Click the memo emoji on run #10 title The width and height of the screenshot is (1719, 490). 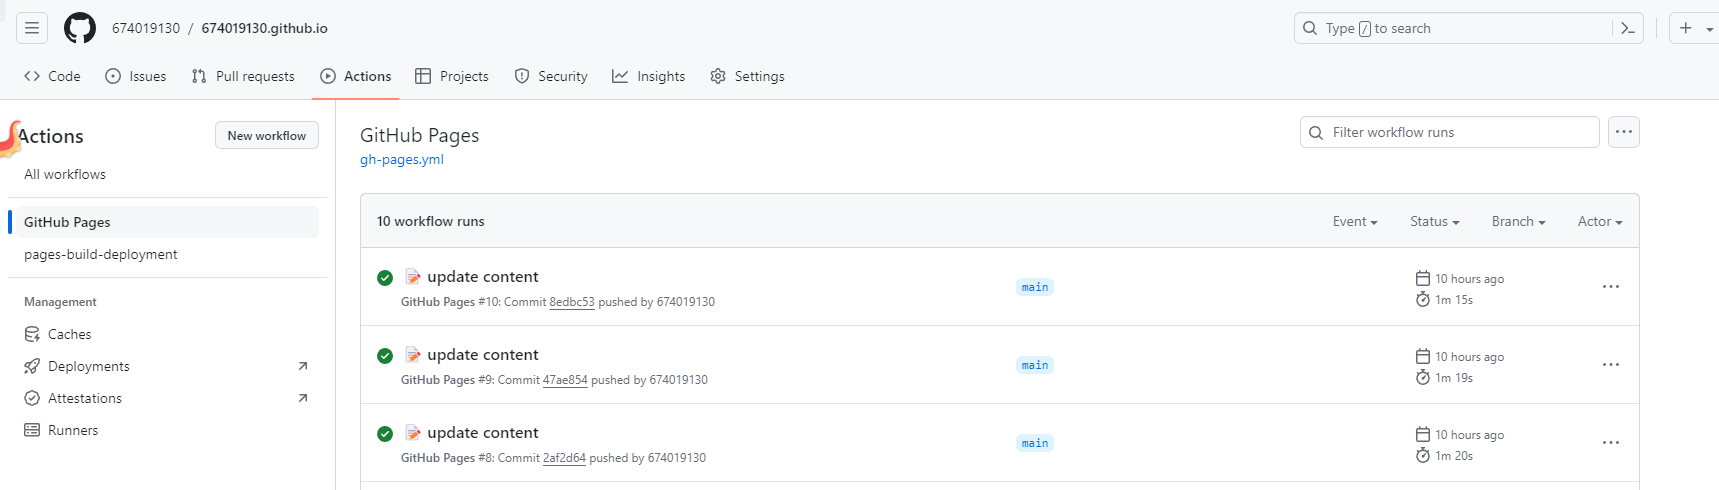tap(413, 277)
